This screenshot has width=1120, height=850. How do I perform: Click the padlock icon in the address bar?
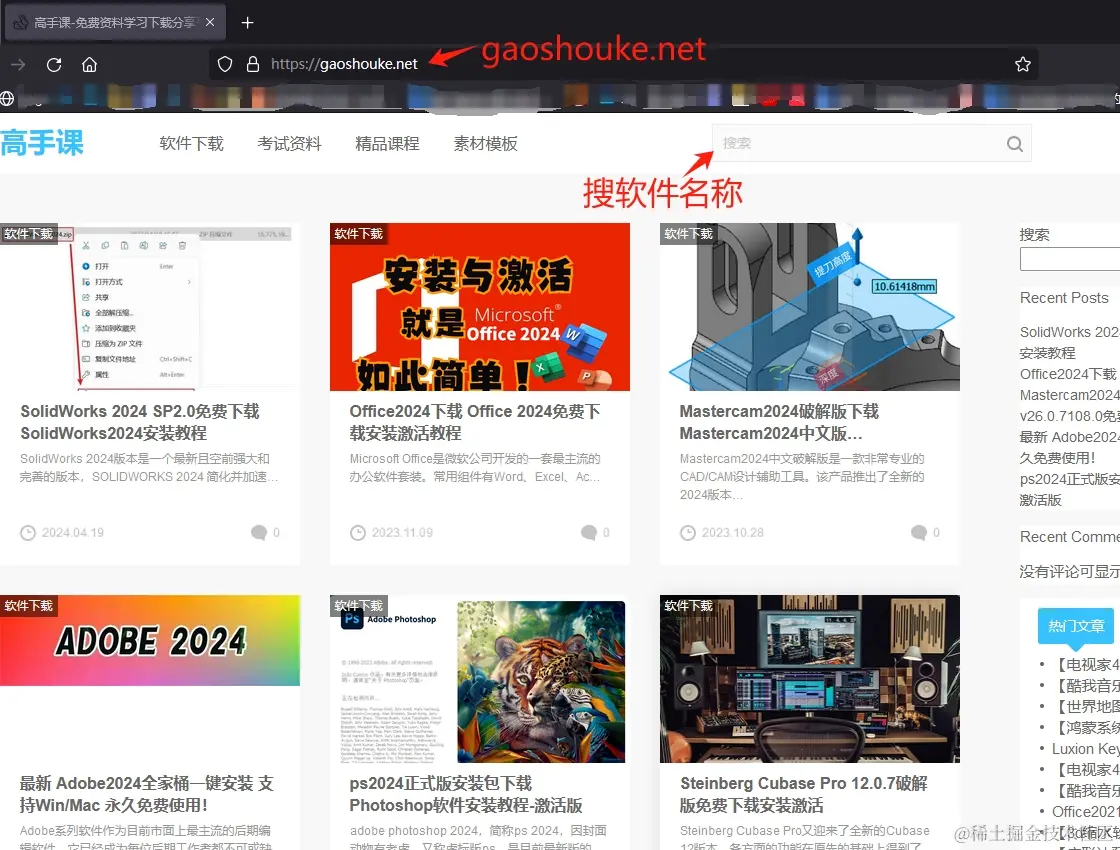click(252, 63)
